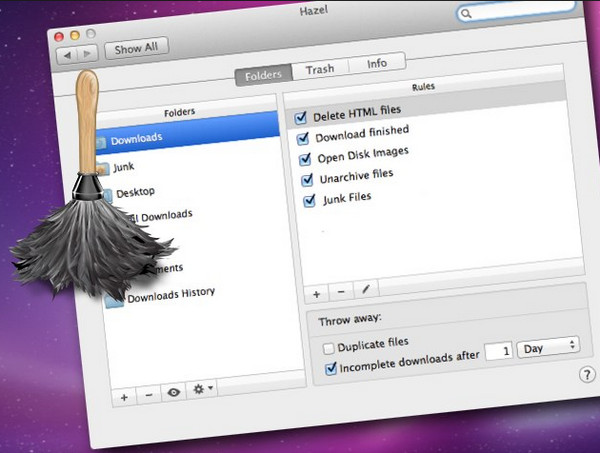Switch to the Trash tab
This screenshot has width=600, height=453.
(x=320, y=69)
